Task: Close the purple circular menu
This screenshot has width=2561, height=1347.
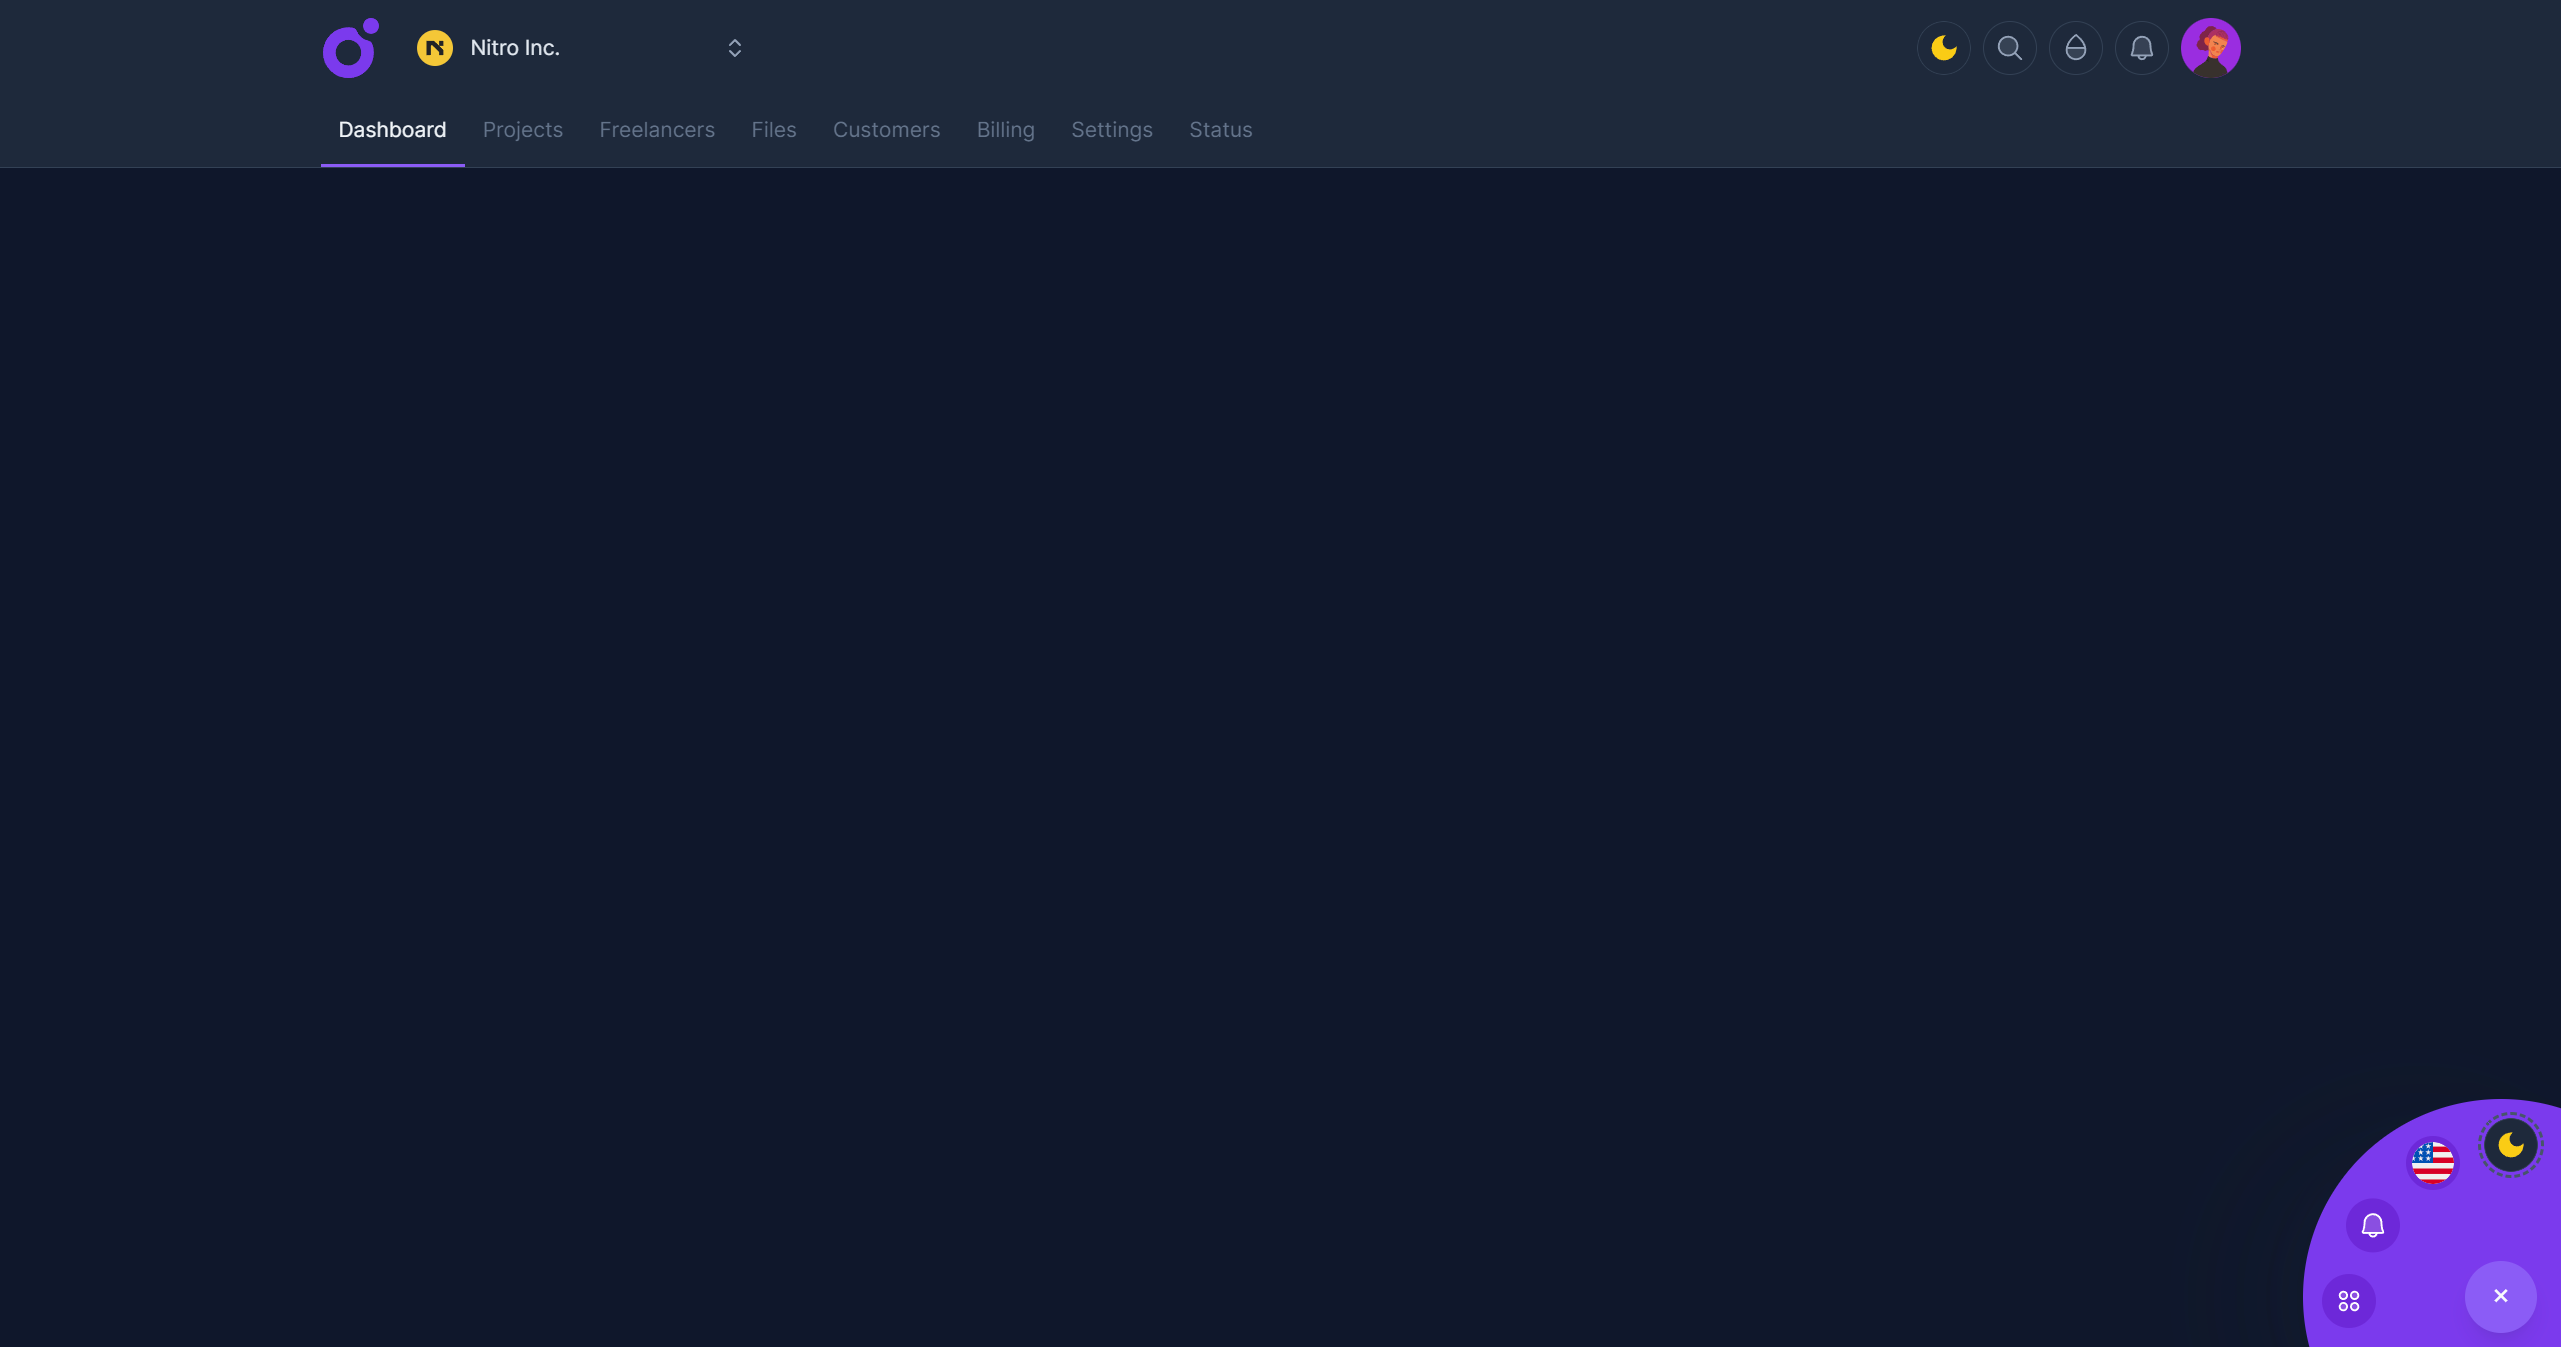Action: [2500, 1296]
